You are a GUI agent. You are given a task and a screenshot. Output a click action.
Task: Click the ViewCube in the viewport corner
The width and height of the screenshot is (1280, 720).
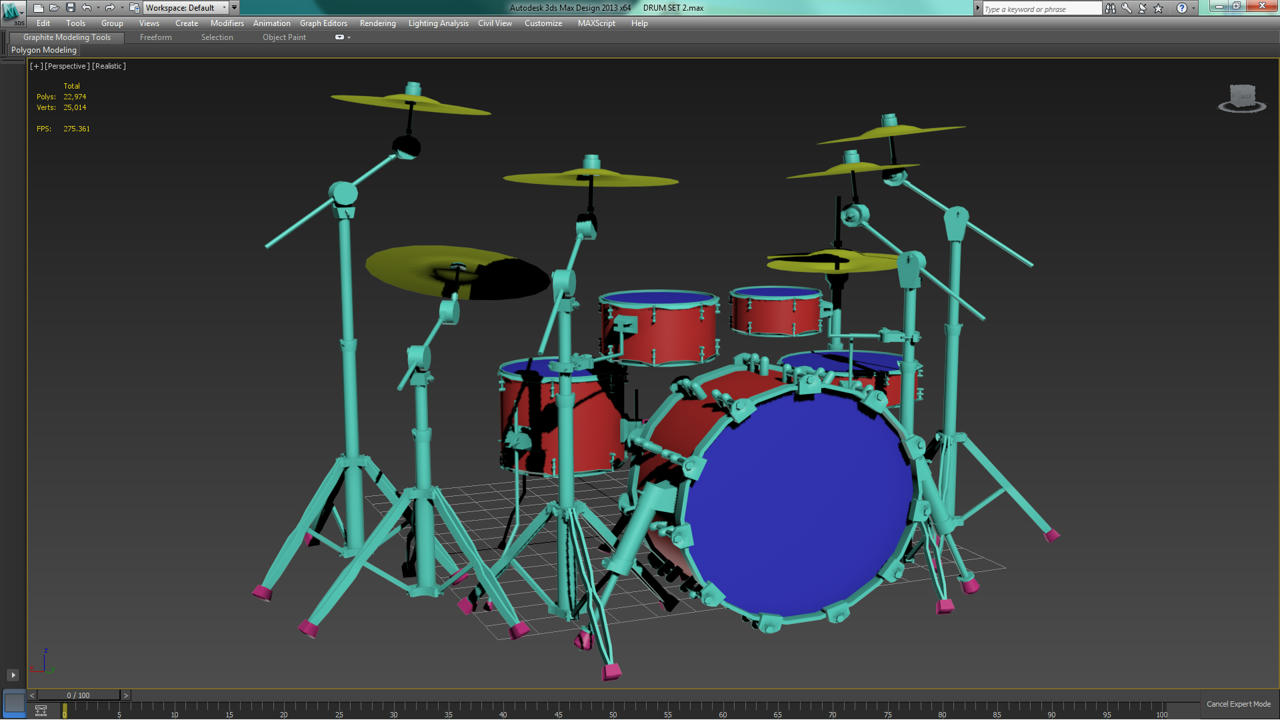1242,98
